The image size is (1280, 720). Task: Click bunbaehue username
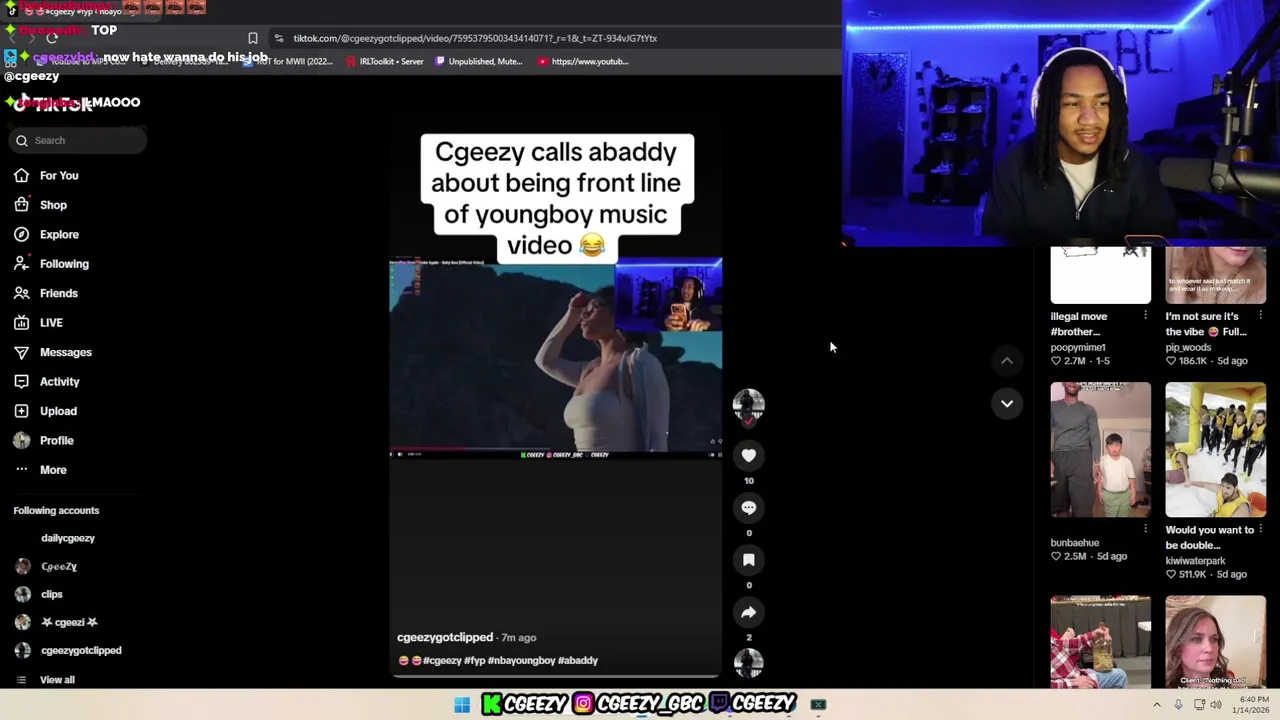(1075, 542)
